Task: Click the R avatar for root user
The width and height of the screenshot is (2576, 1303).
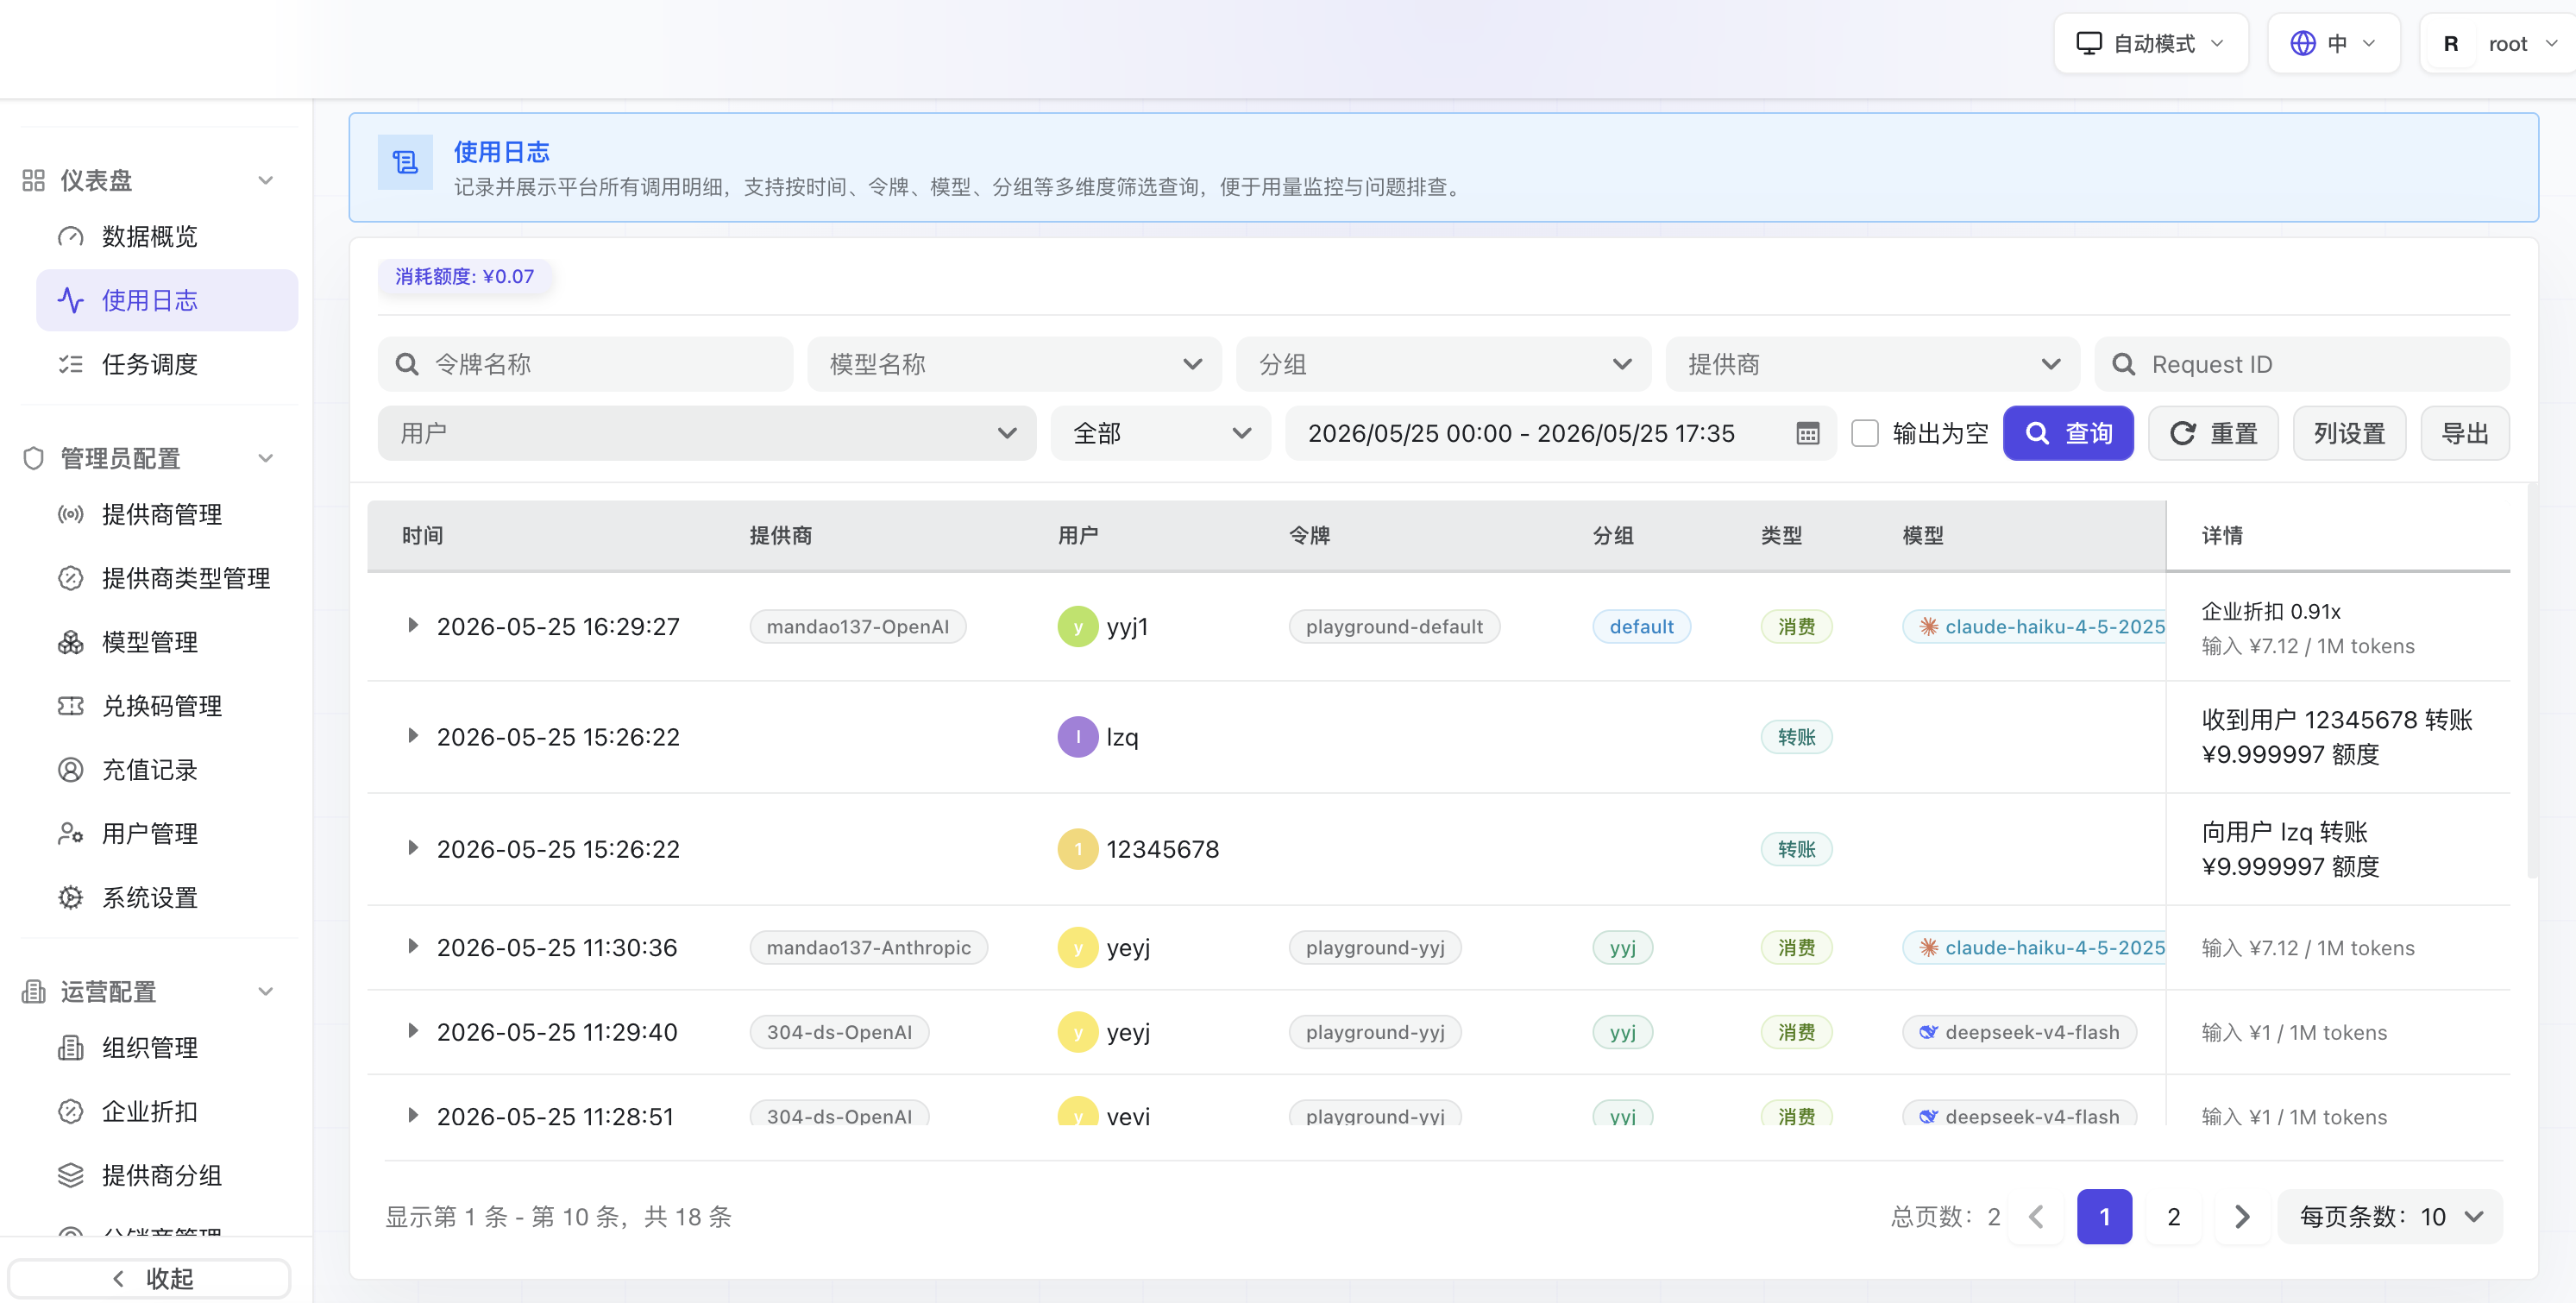Action: point(2450,43)
